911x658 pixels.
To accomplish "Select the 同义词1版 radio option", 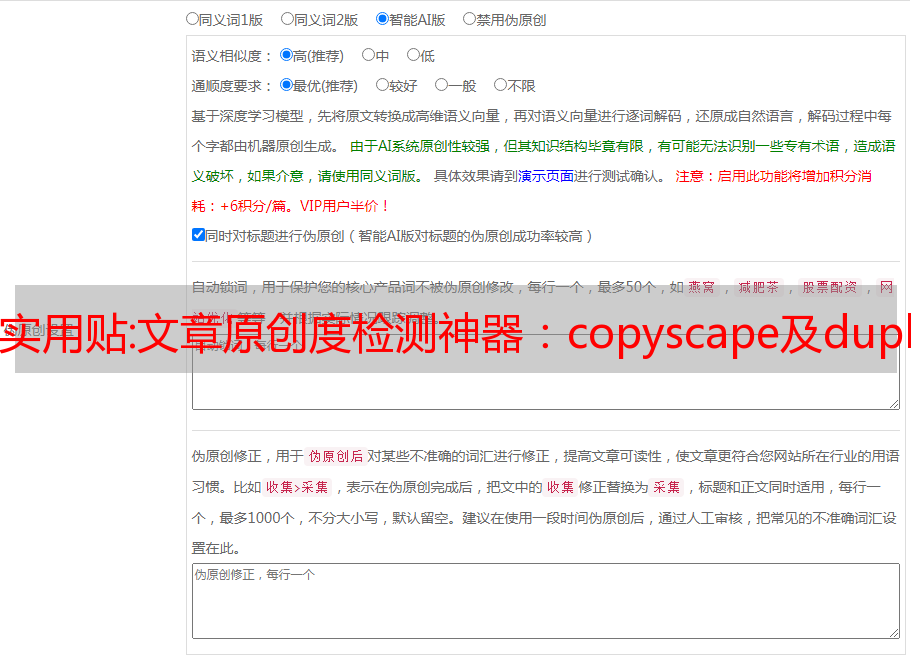I will pyautogui.click(x=192, y=19).
